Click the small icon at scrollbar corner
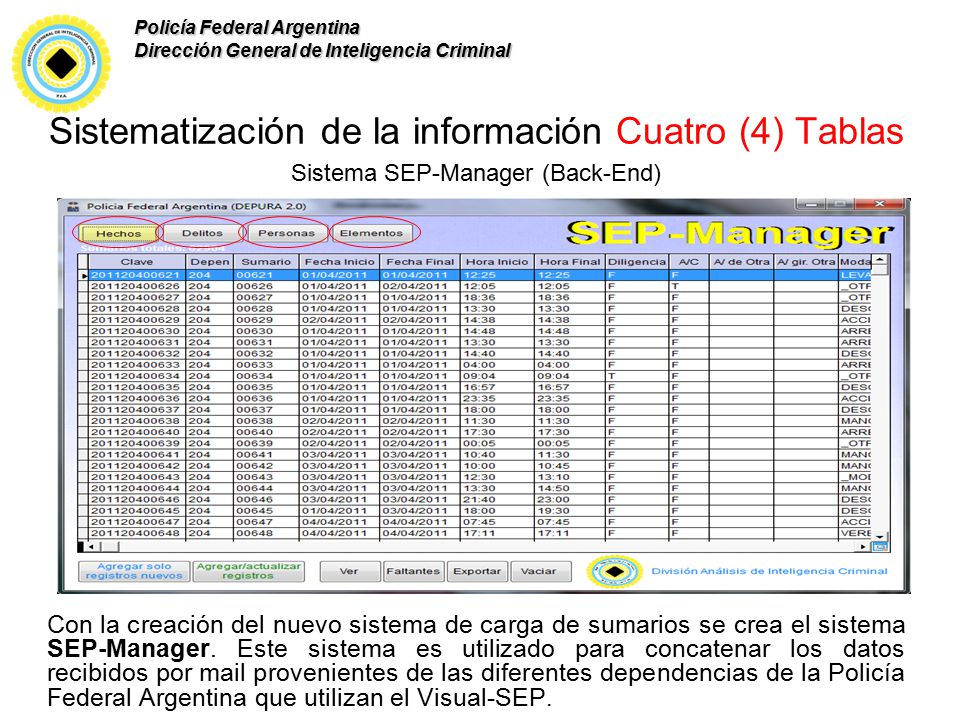Image resolution: width=960 pixels, height=720 pixels. pyautogui.click(x=880, y=547)
